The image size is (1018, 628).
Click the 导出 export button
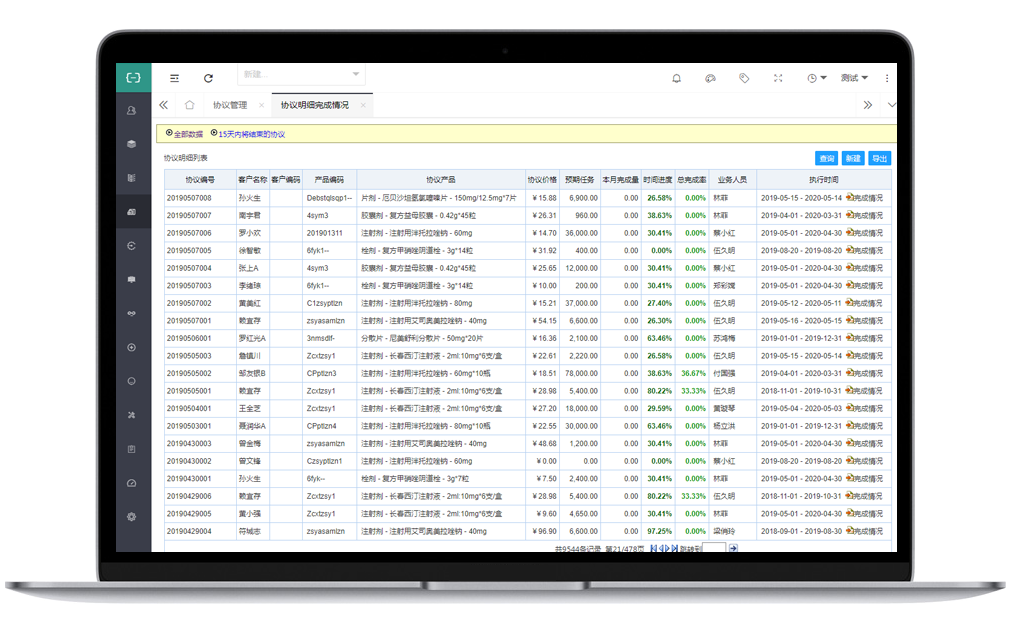coord(880,158)
